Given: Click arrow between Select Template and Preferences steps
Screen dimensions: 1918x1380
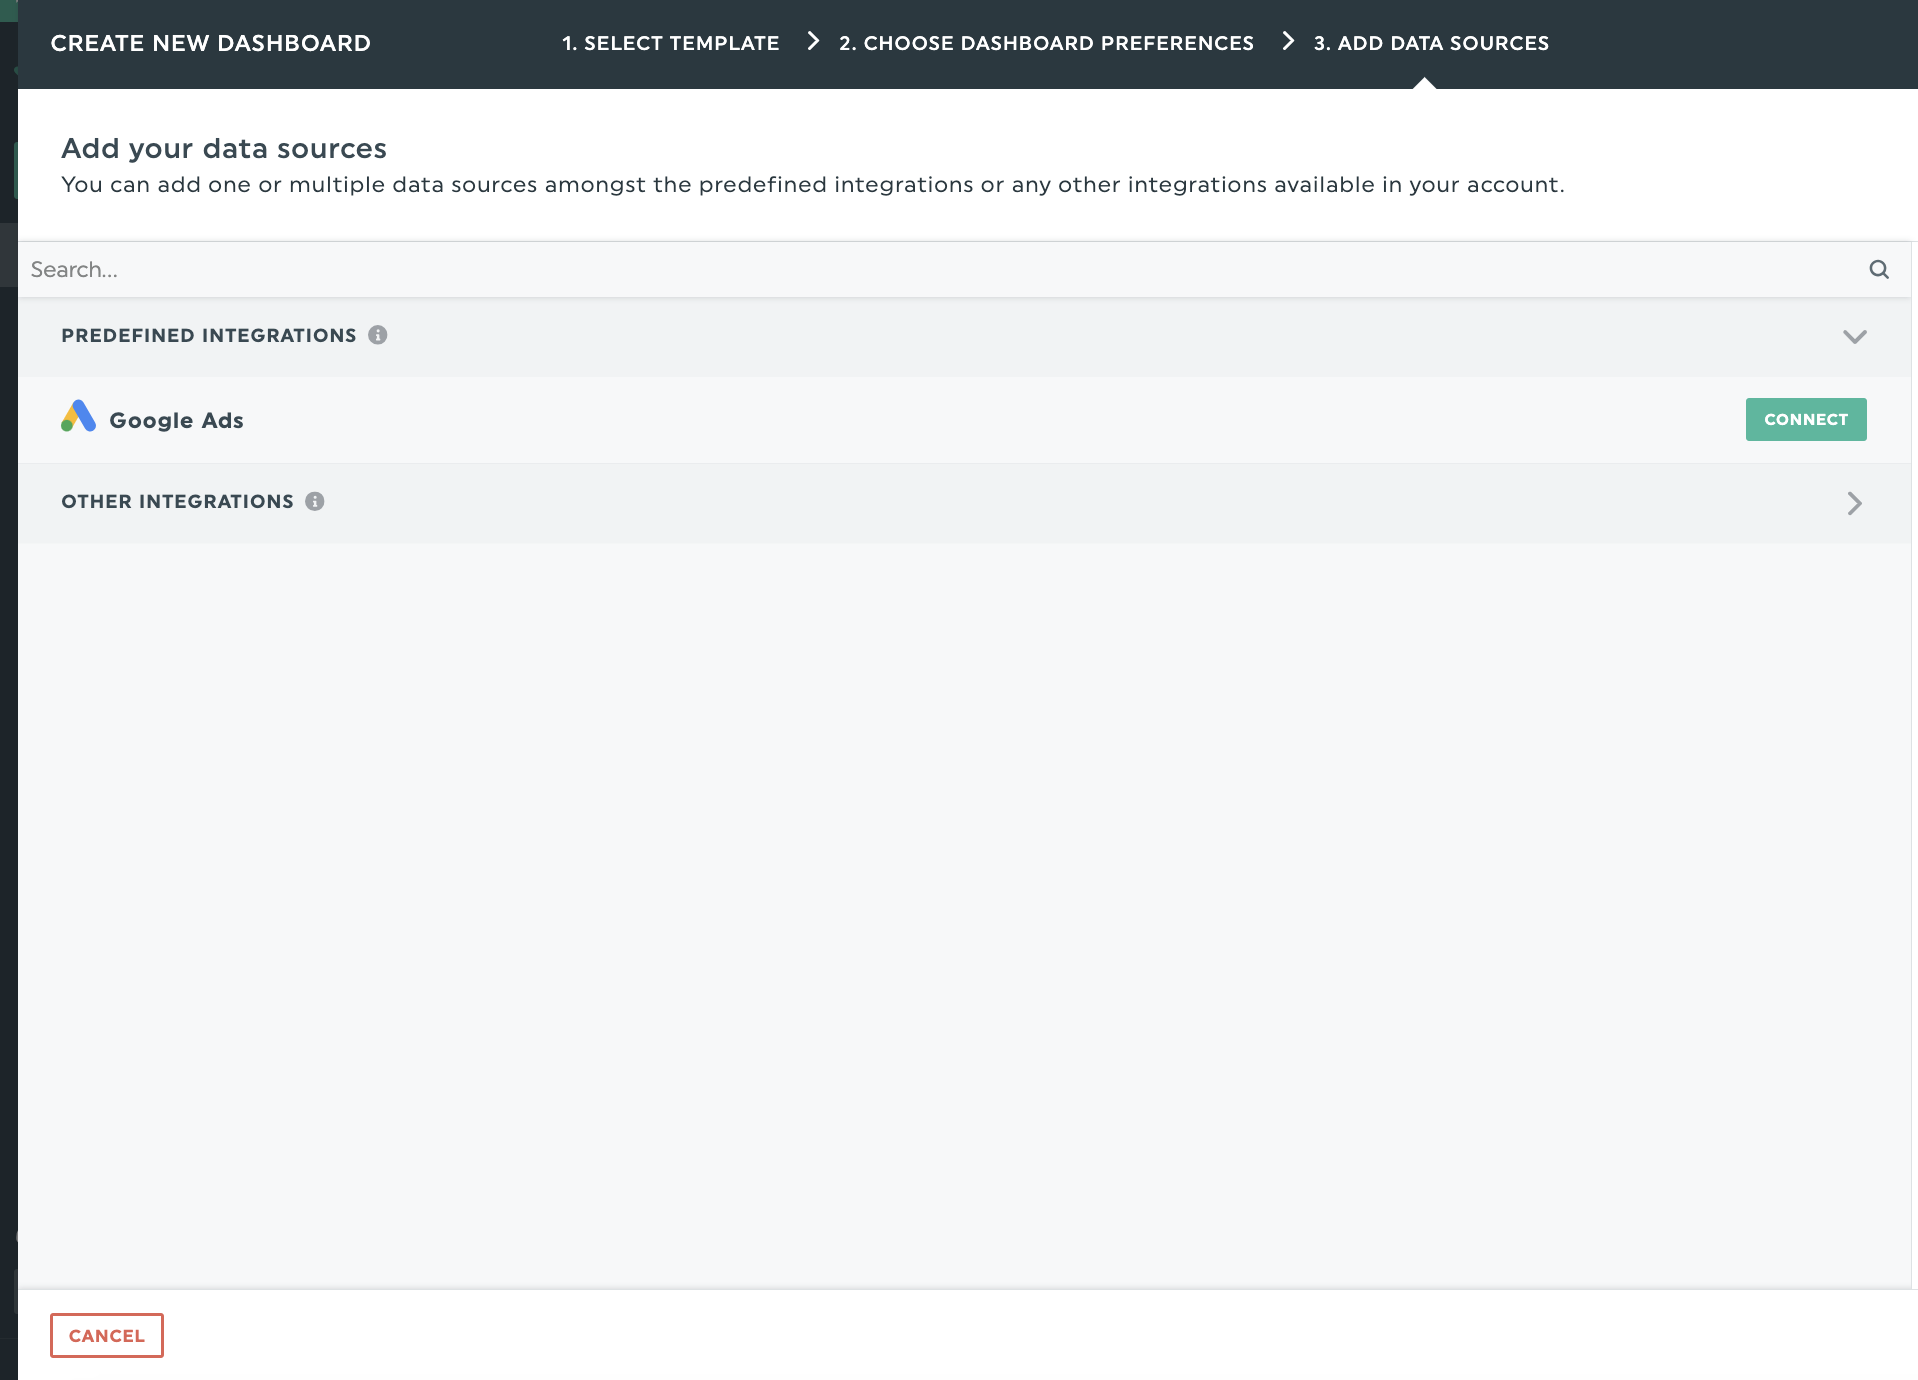Looking at the screenshot, I should point(813,42).
